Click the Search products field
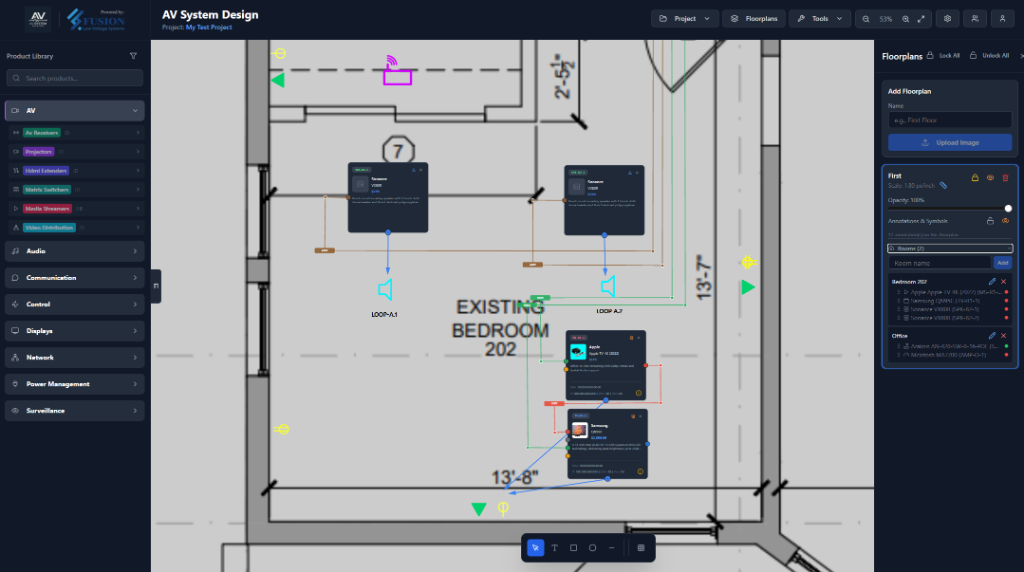This screenshot has height=572, width=1024. 74,78
